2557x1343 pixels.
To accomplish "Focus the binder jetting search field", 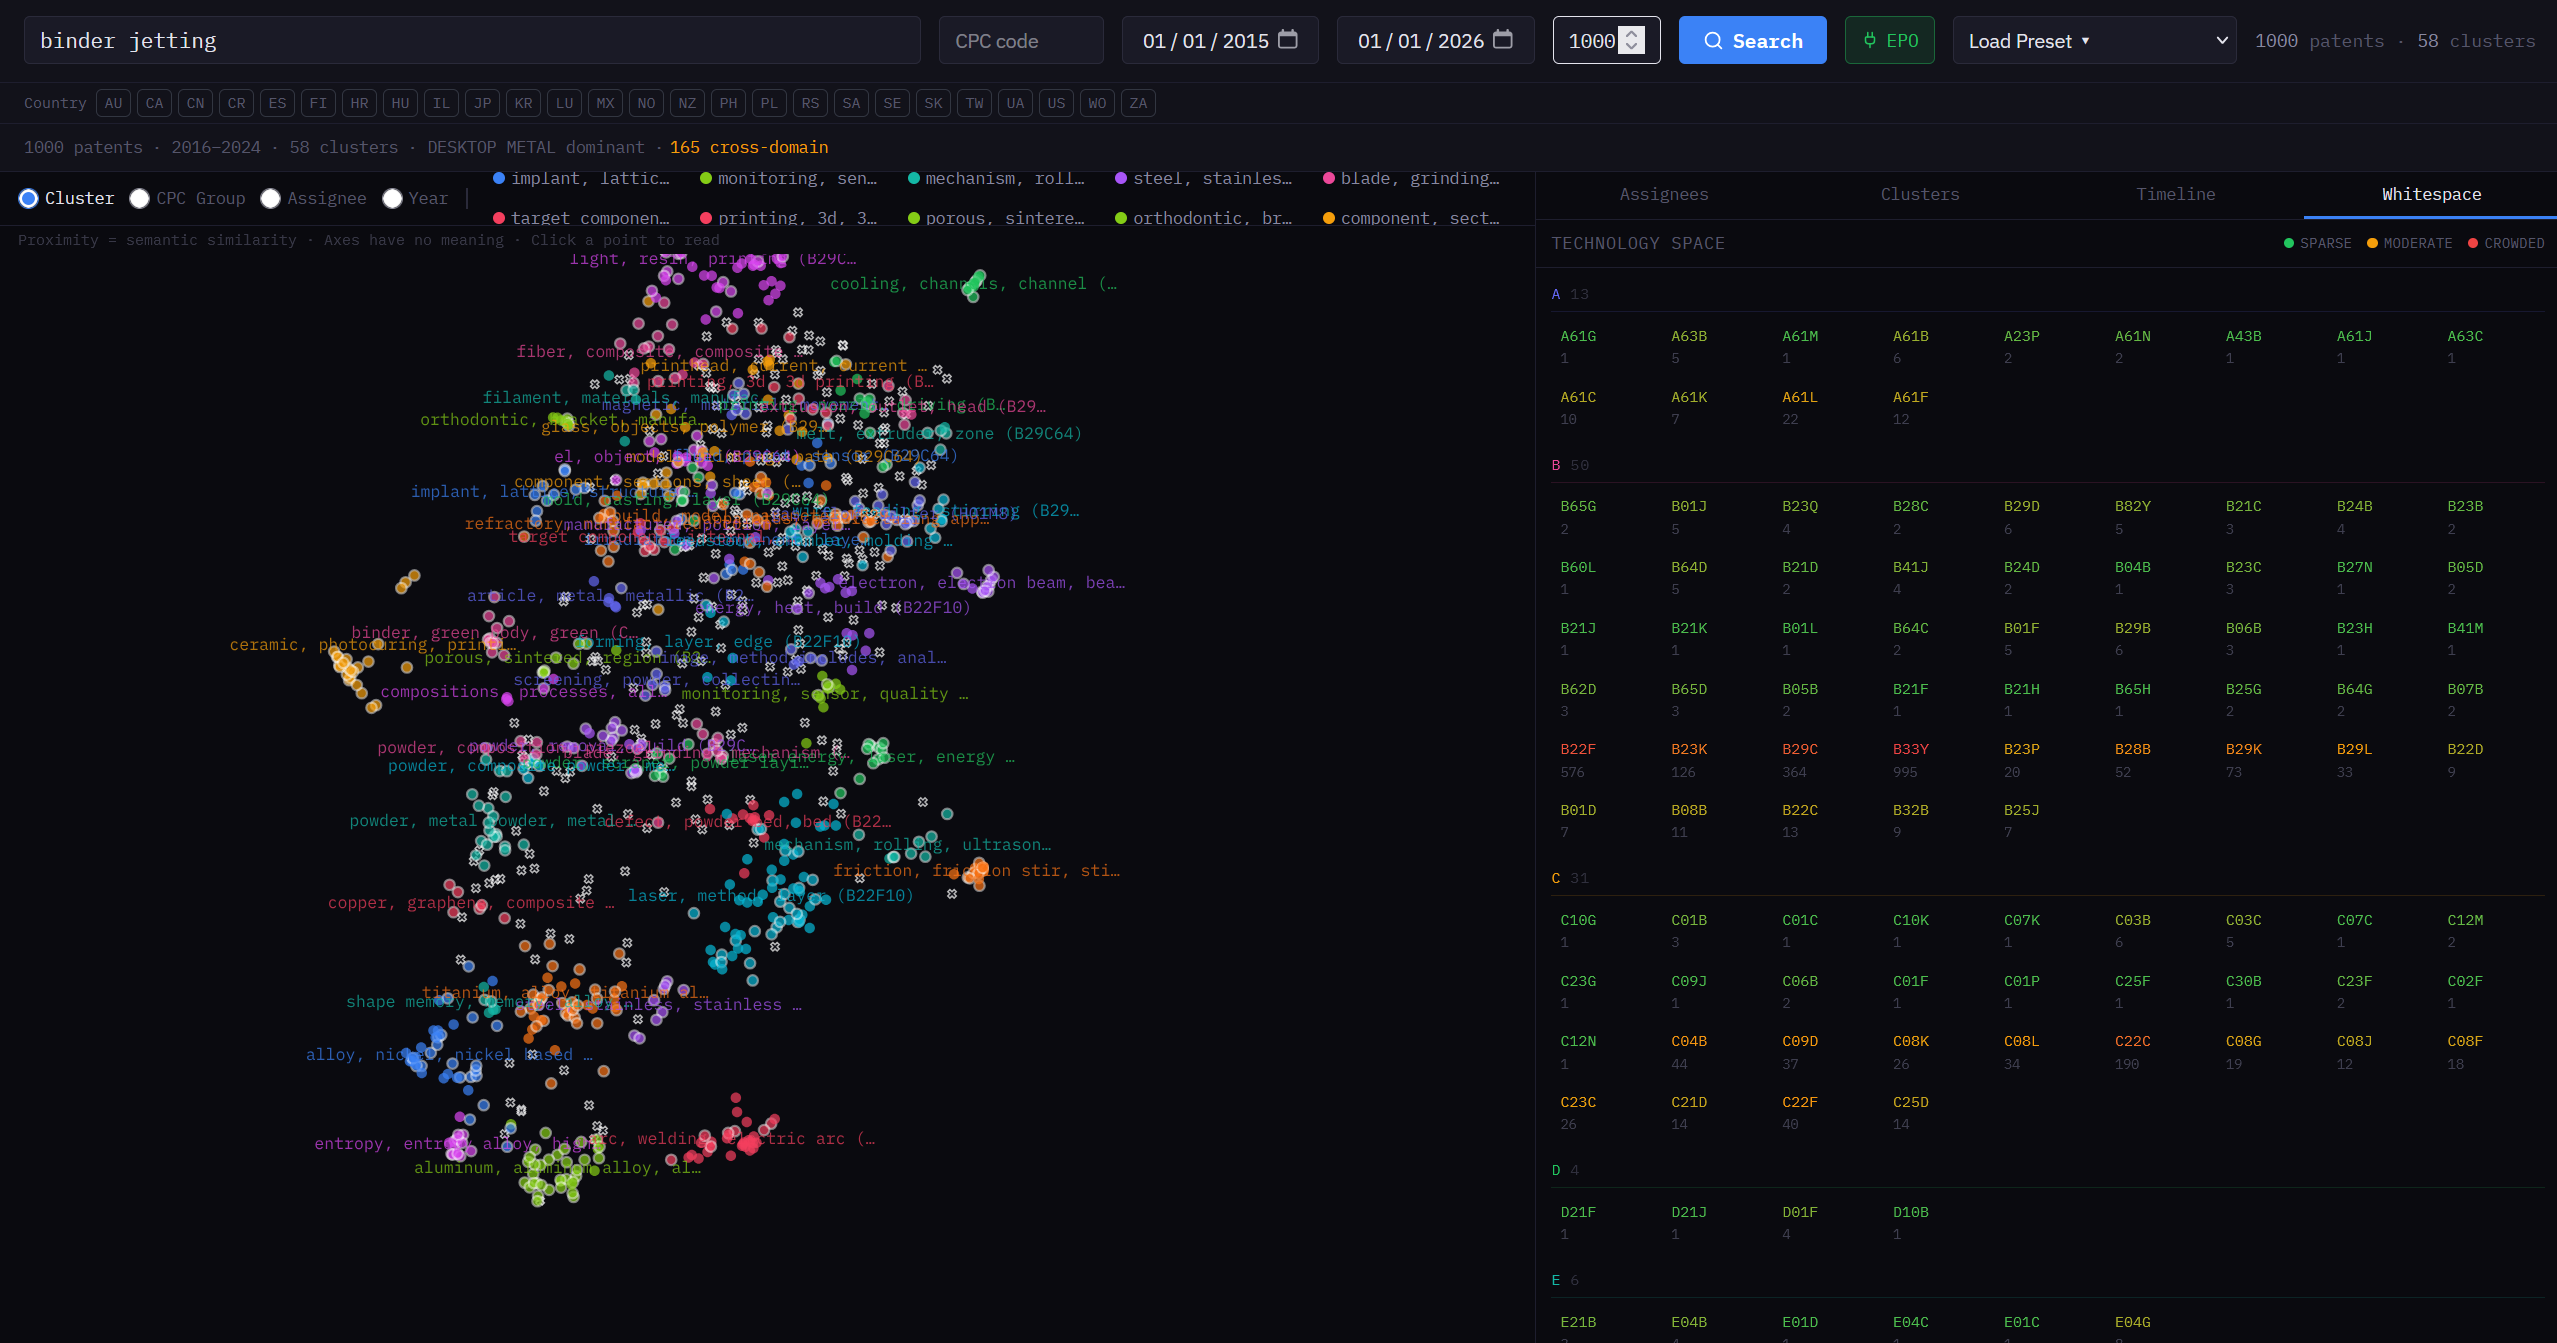I will 472,40.
